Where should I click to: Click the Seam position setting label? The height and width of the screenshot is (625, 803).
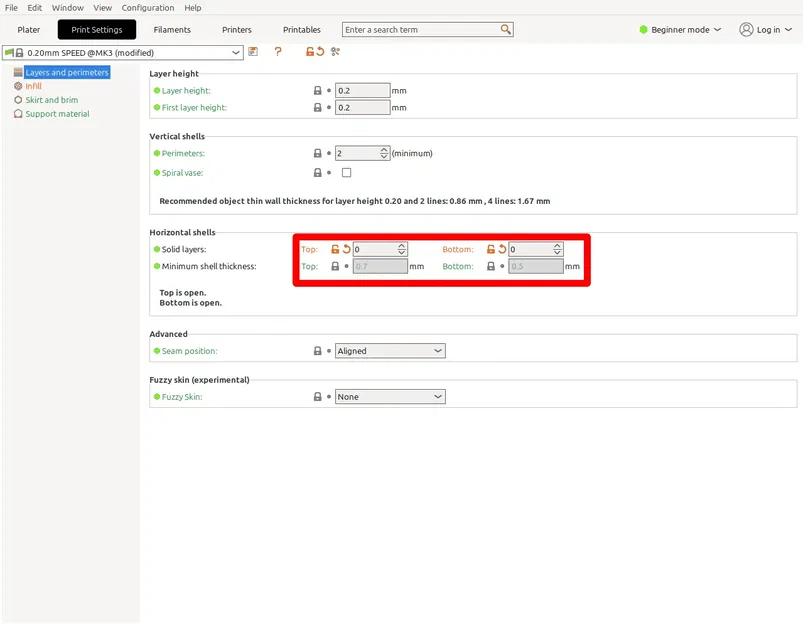click(189, 351)
